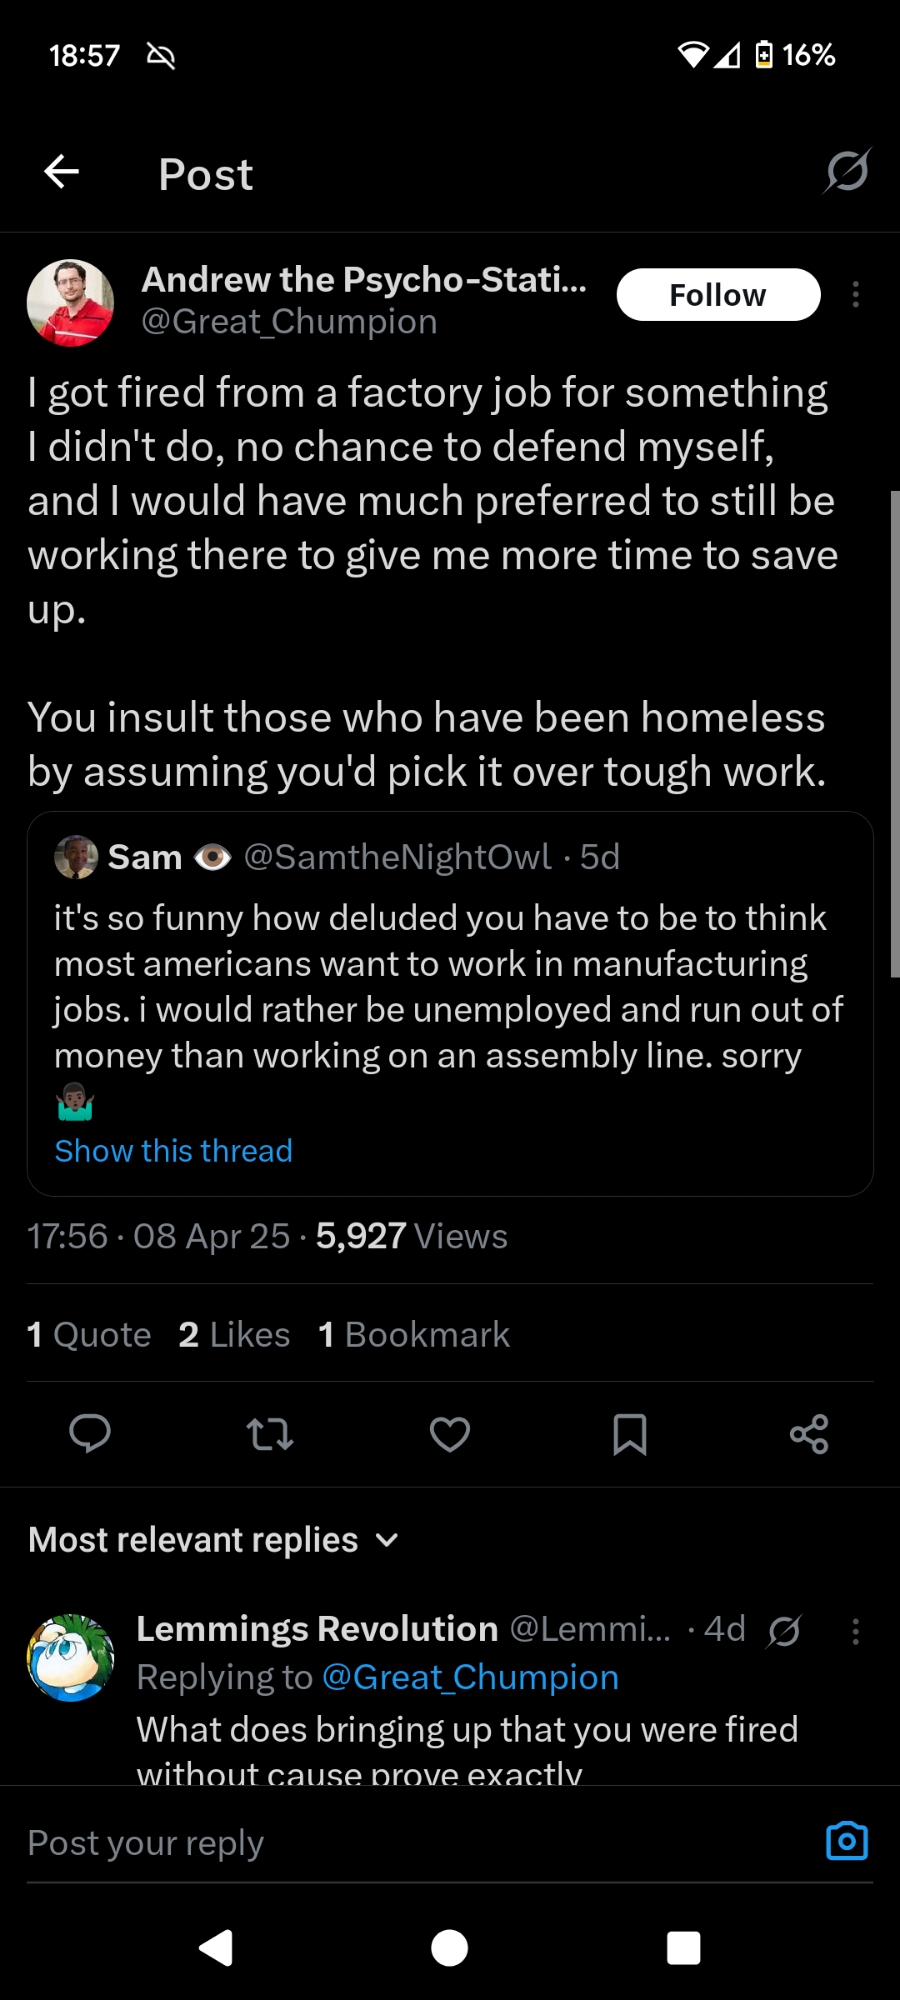Tap the back arrow in header

coord(62,172)
